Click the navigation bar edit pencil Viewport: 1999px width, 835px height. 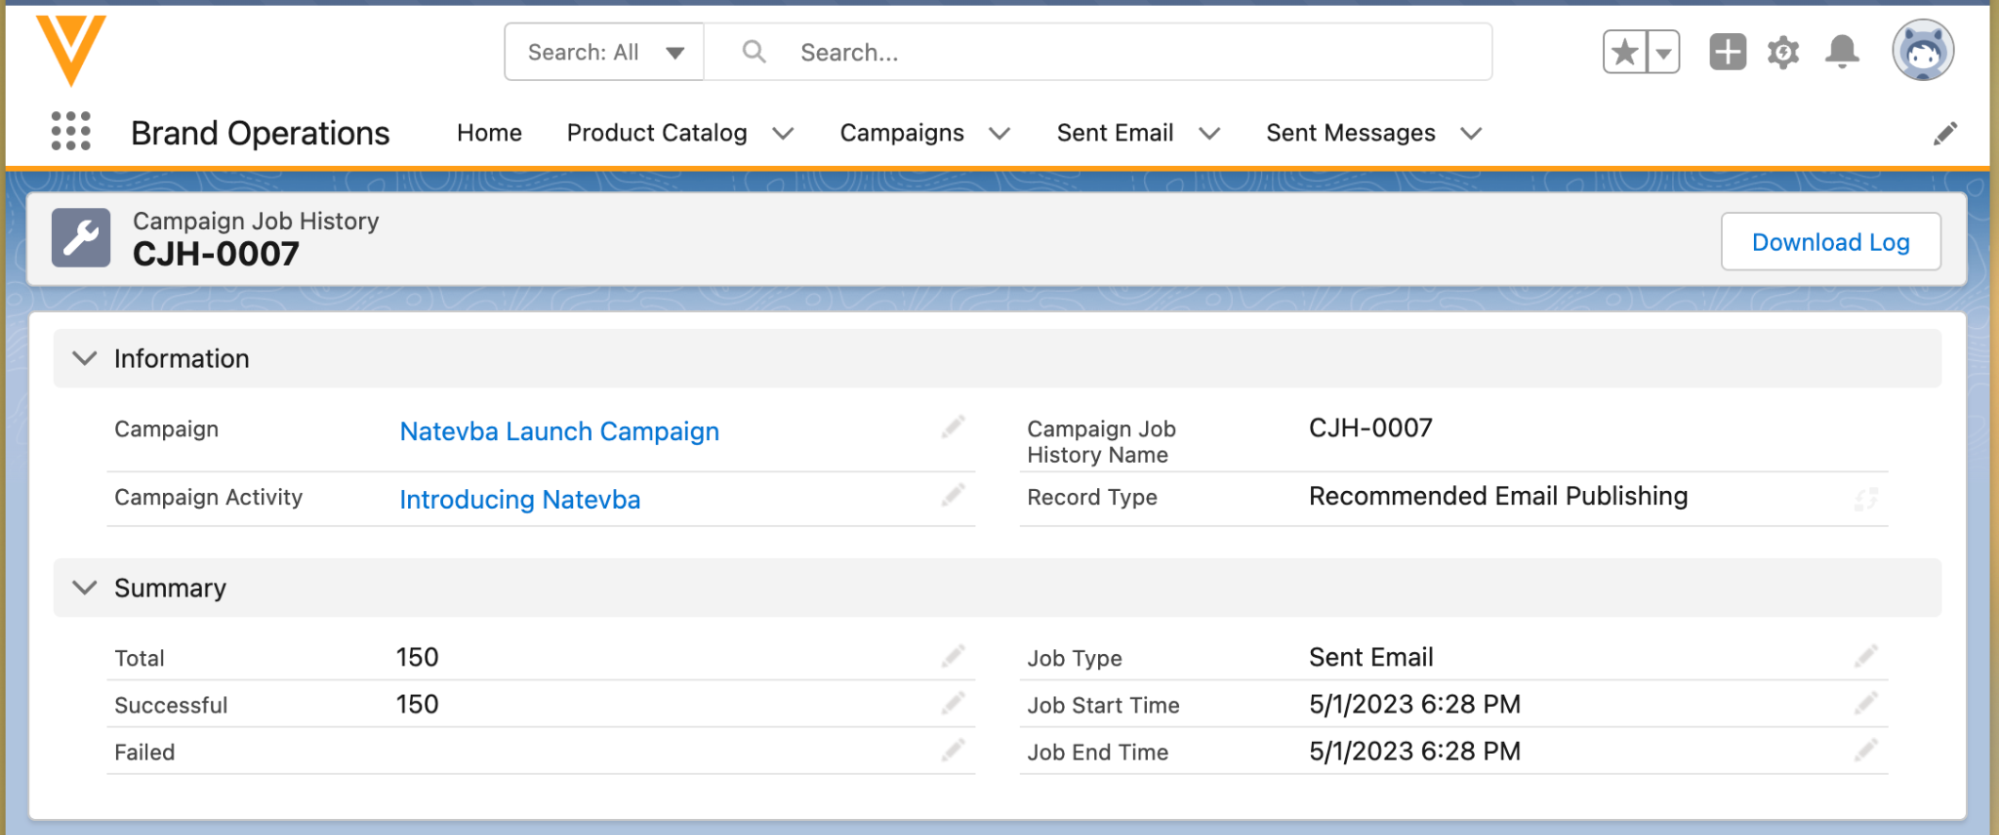coord(1944,134)
